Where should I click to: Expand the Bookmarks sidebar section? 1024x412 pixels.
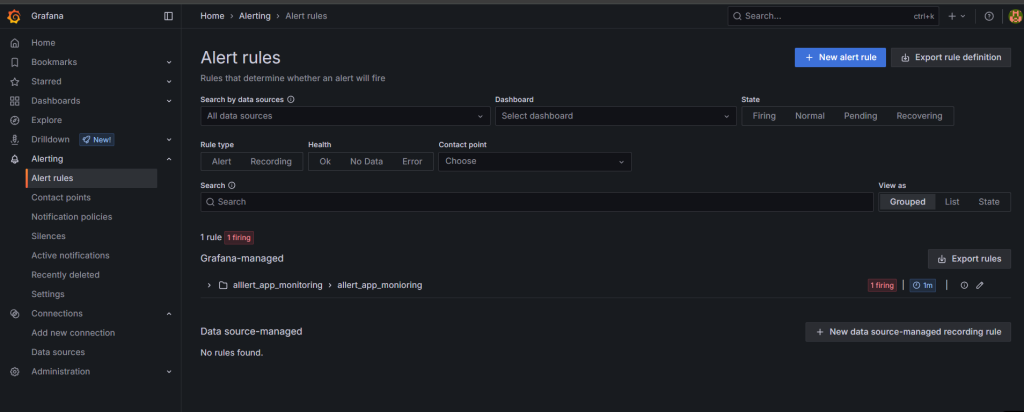click(x=168, y=62)
